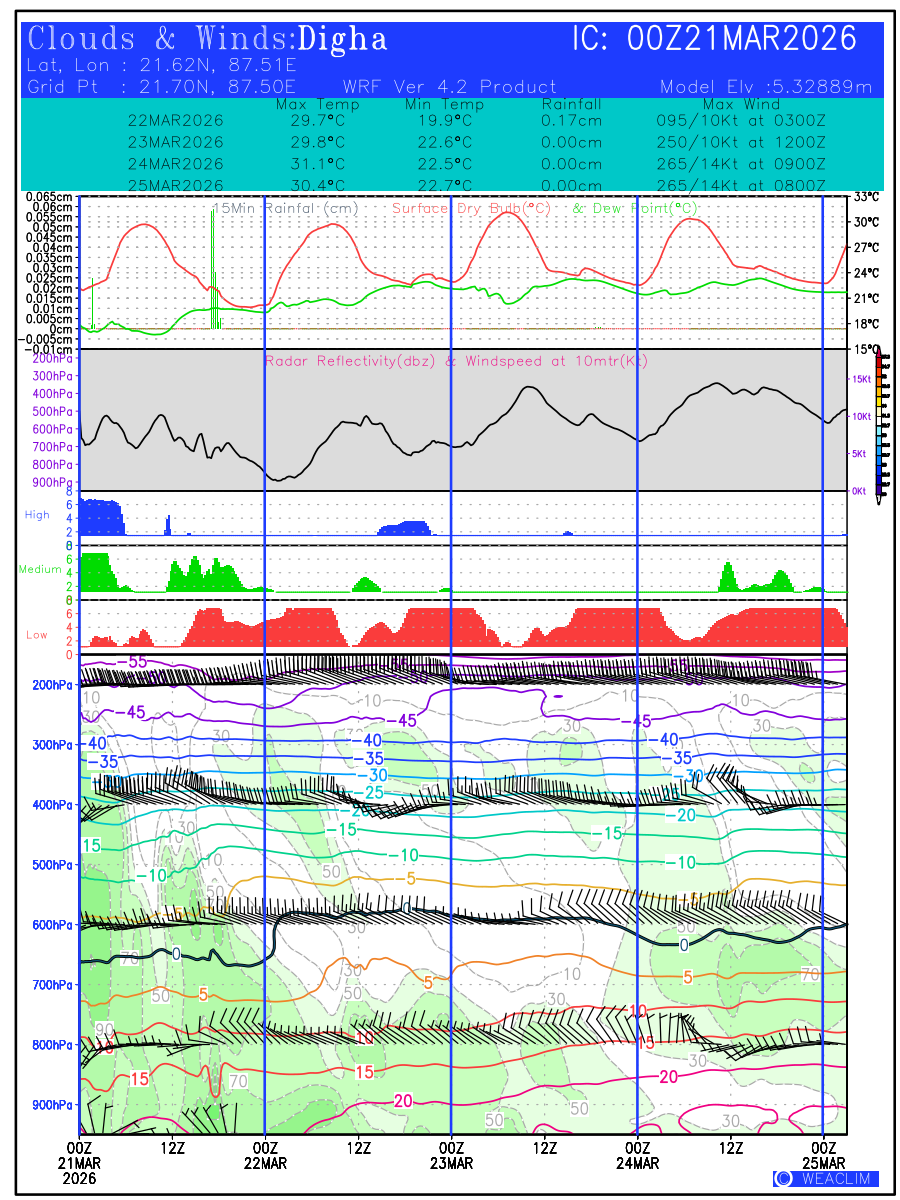This screenshot has width=900, height=1200.
Task: Click the IC: 00Z21MAR2026 initial condition label
Action: [715, 39]
